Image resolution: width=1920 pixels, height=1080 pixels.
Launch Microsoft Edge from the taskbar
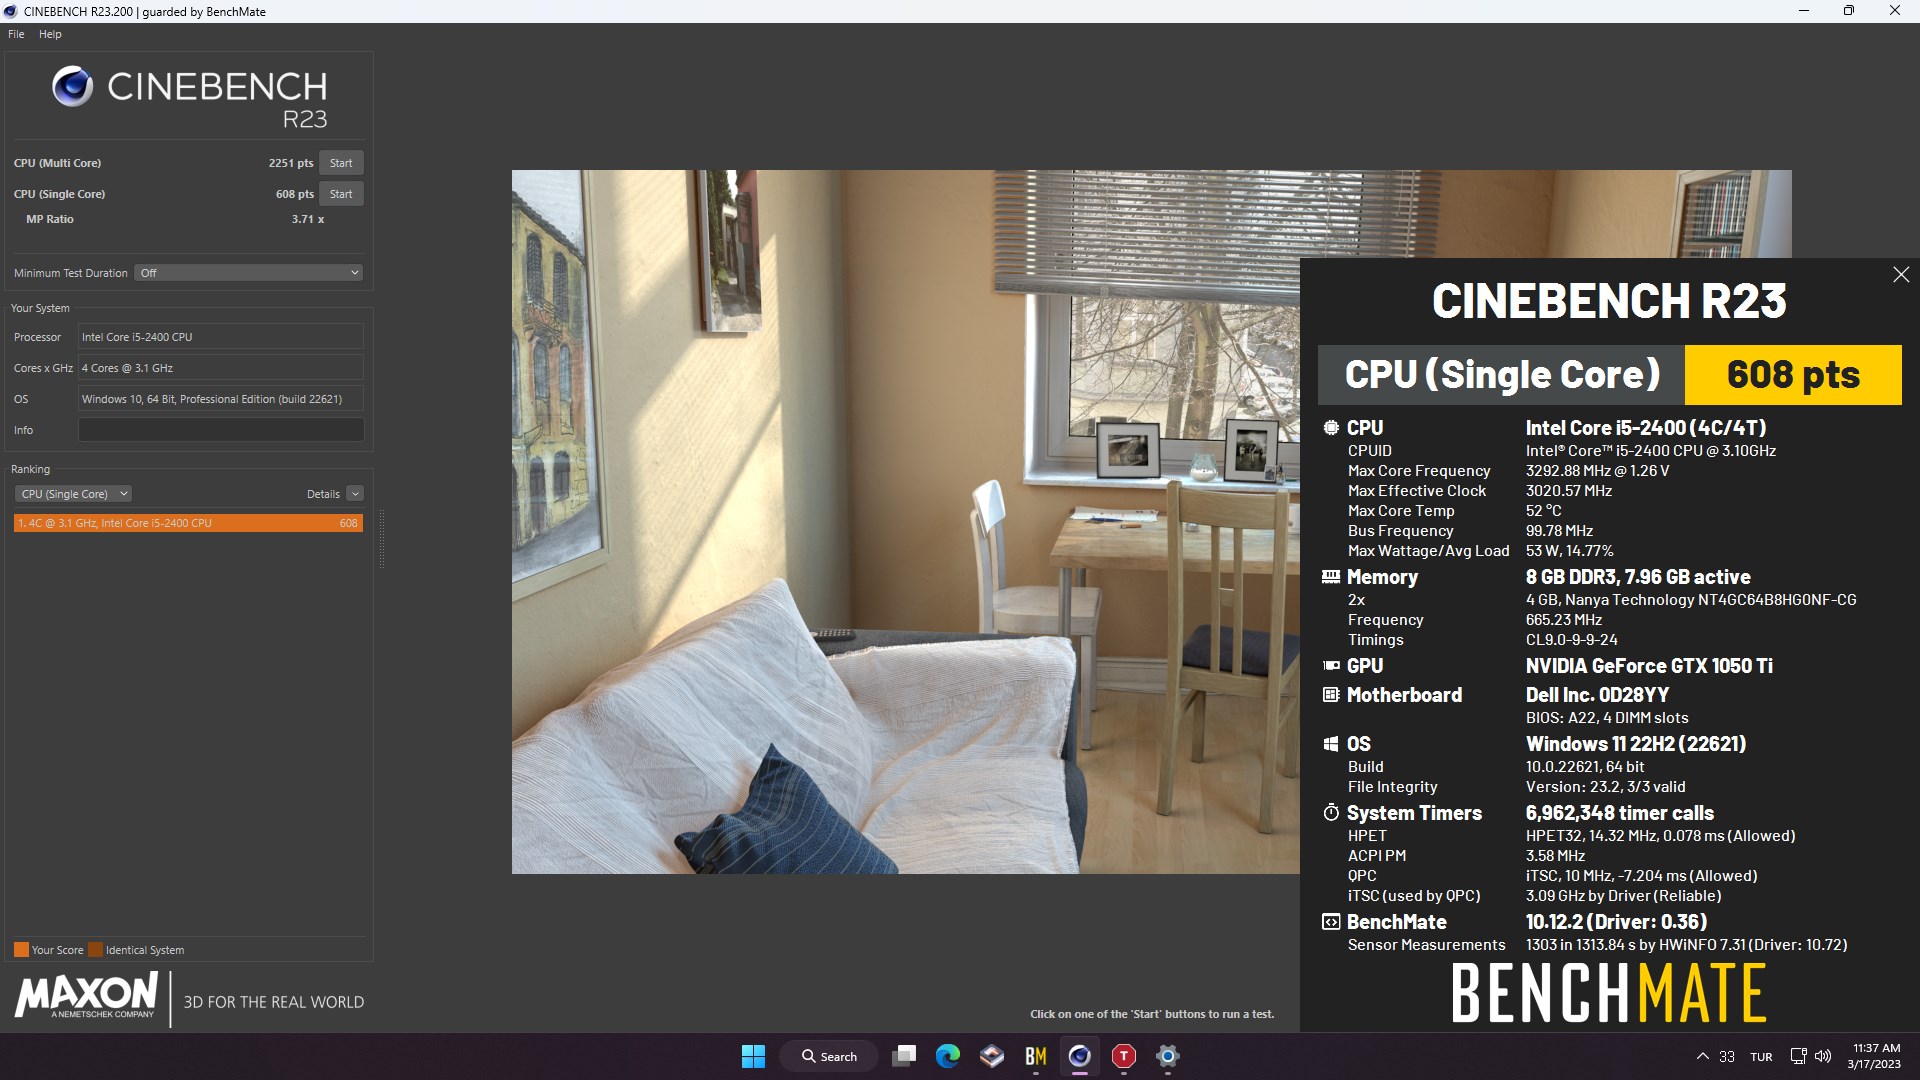click(947, 1056)
